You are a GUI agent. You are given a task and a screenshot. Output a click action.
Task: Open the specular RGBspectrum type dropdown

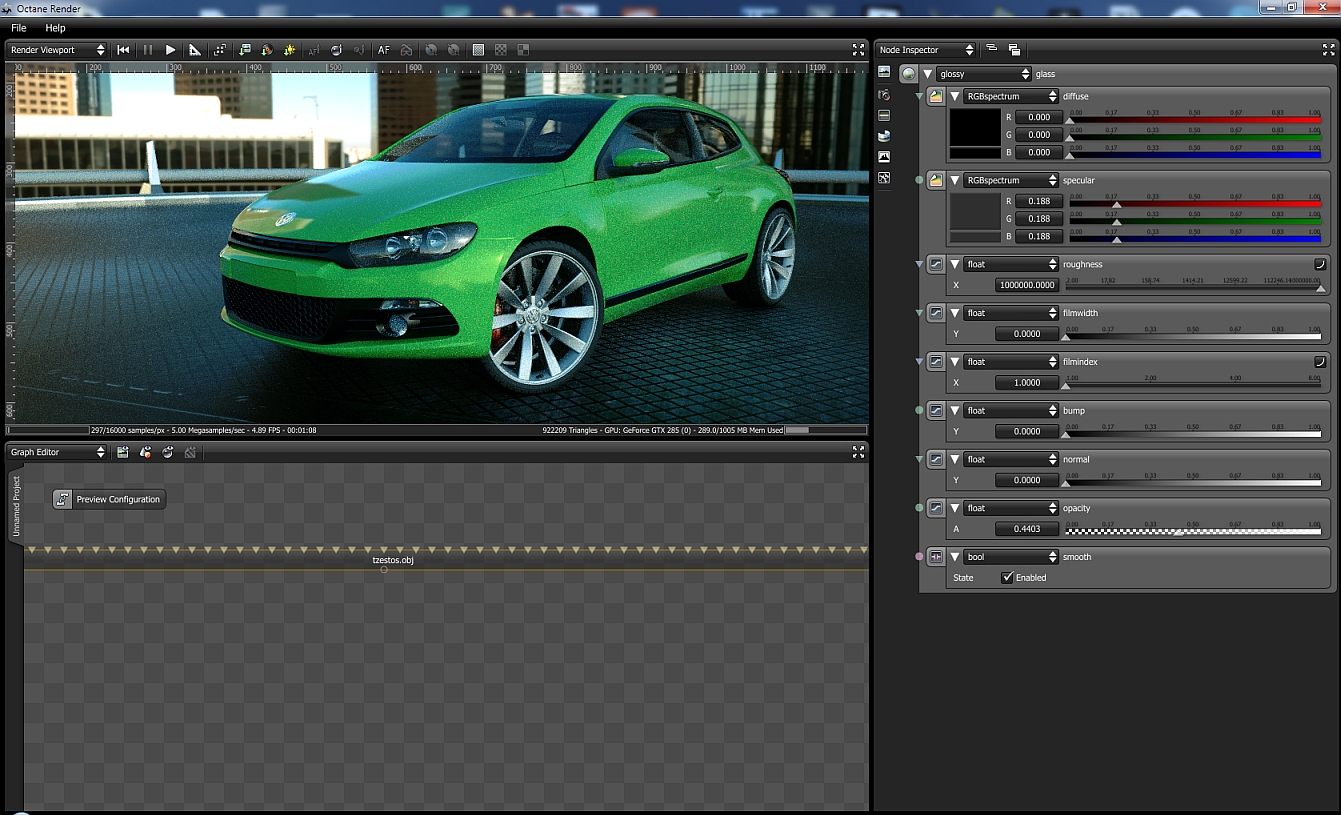tap(1011, 181)
